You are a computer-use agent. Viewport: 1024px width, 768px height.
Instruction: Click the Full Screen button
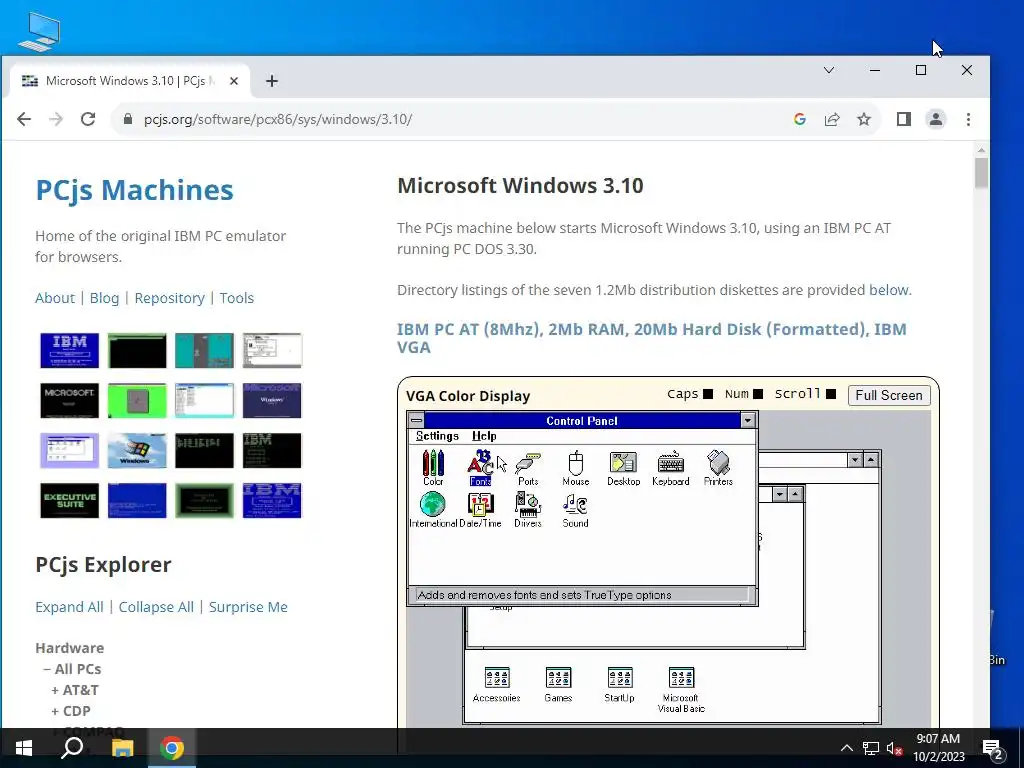[889, 395]
